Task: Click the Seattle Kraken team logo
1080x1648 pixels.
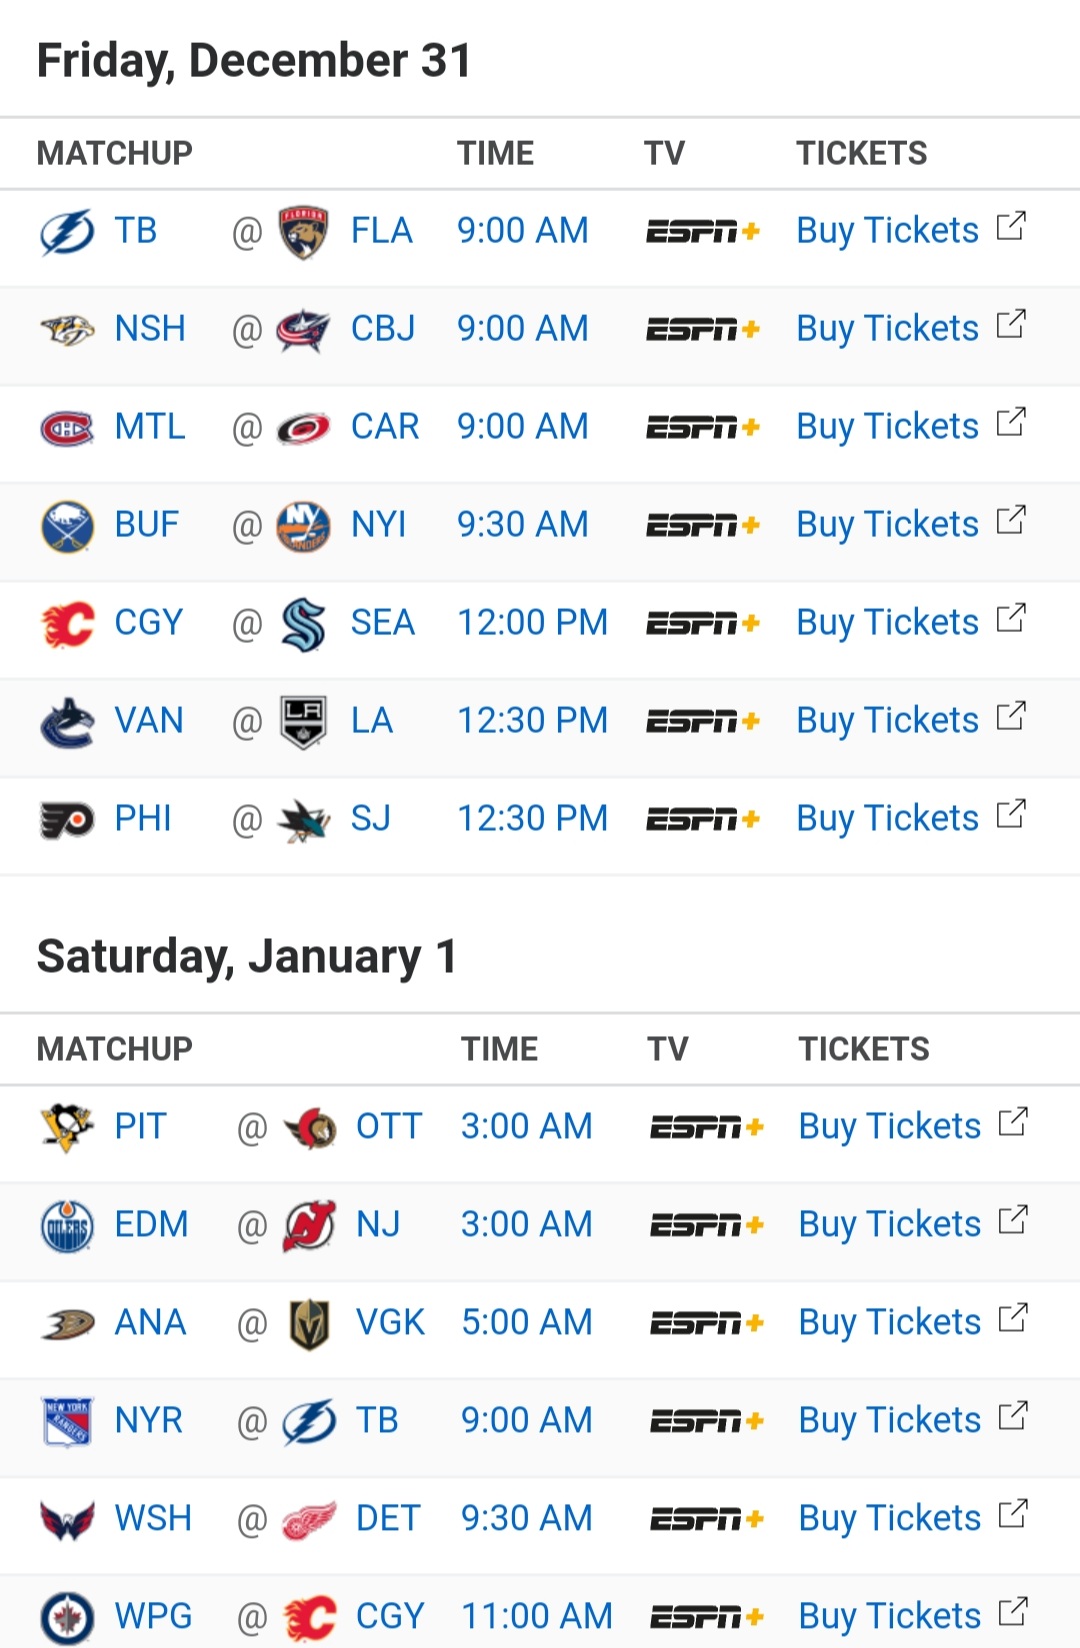Action: pos(303,624)
